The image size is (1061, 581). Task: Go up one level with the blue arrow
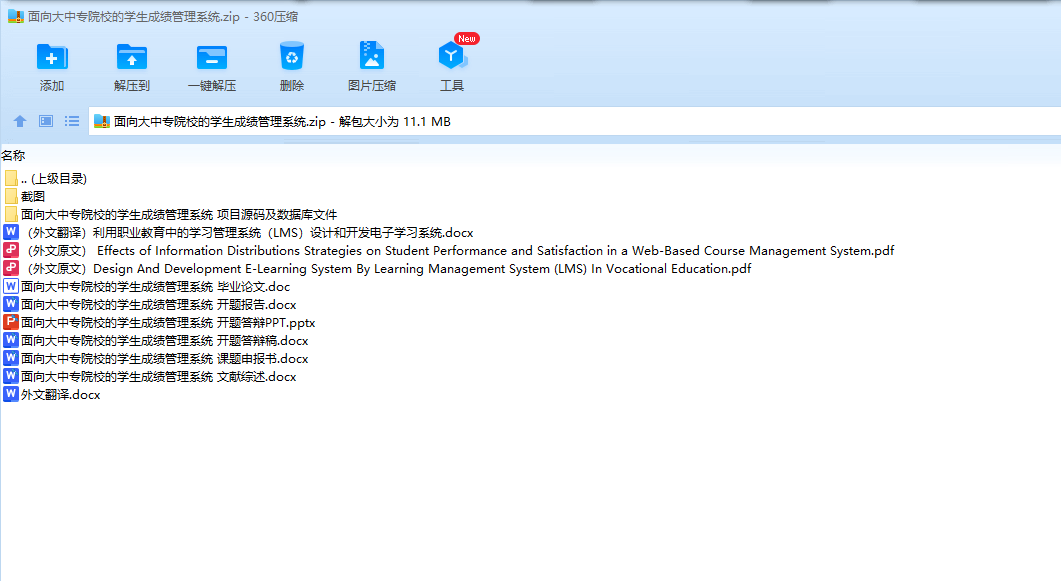[20, 121]
